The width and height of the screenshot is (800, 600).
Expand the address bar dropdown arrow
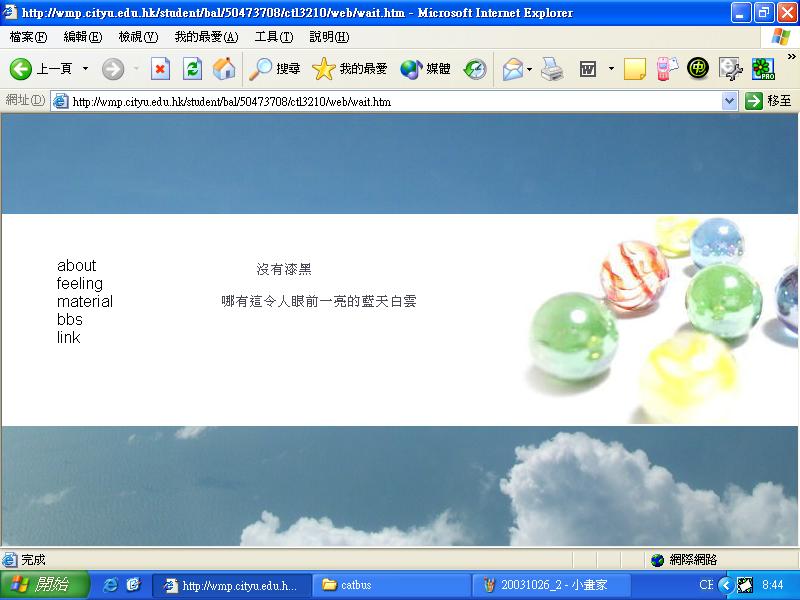pyautogui.click(x=730, y=101)
